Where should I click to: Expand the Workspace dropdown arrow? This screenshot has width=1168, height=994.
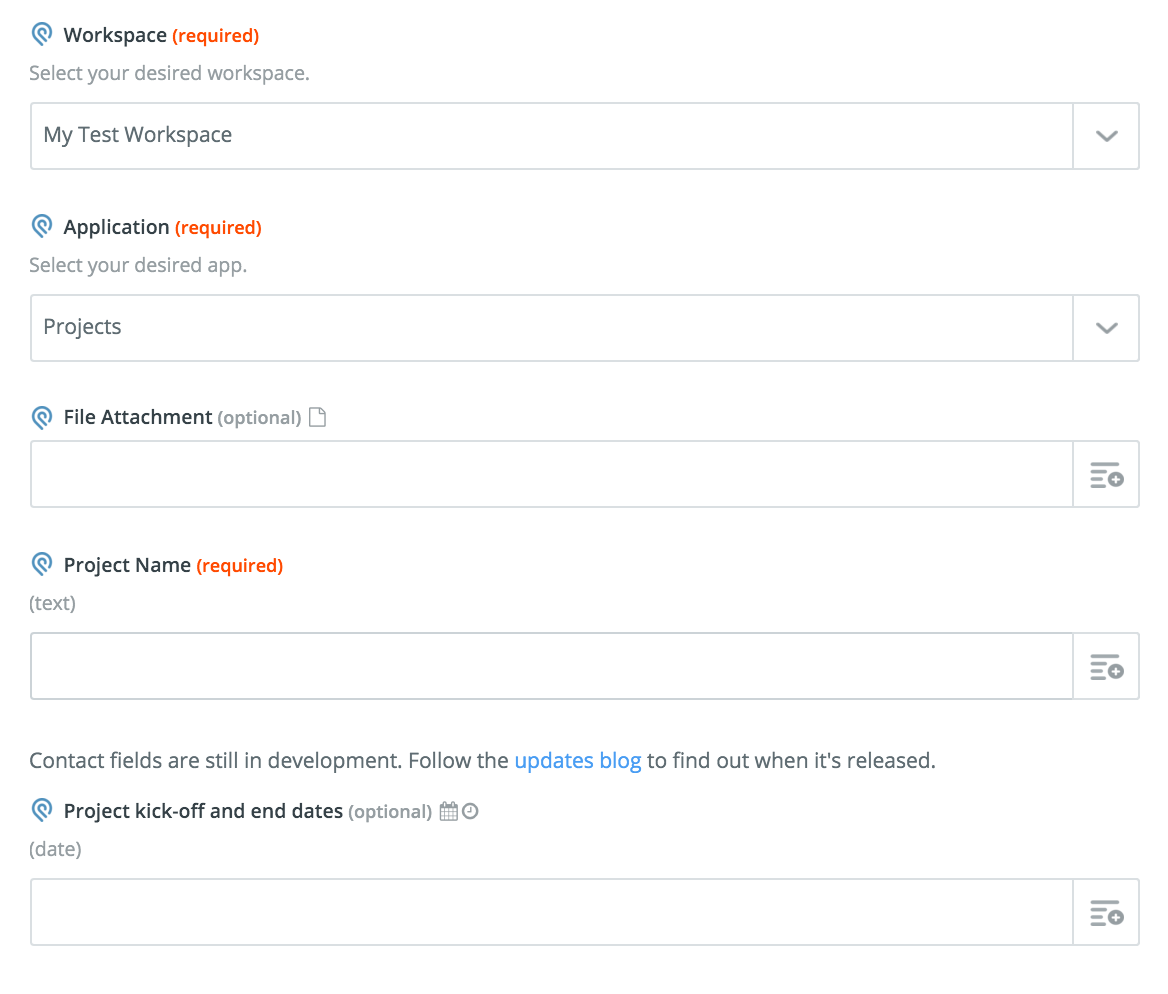[x=1106, y=136]
